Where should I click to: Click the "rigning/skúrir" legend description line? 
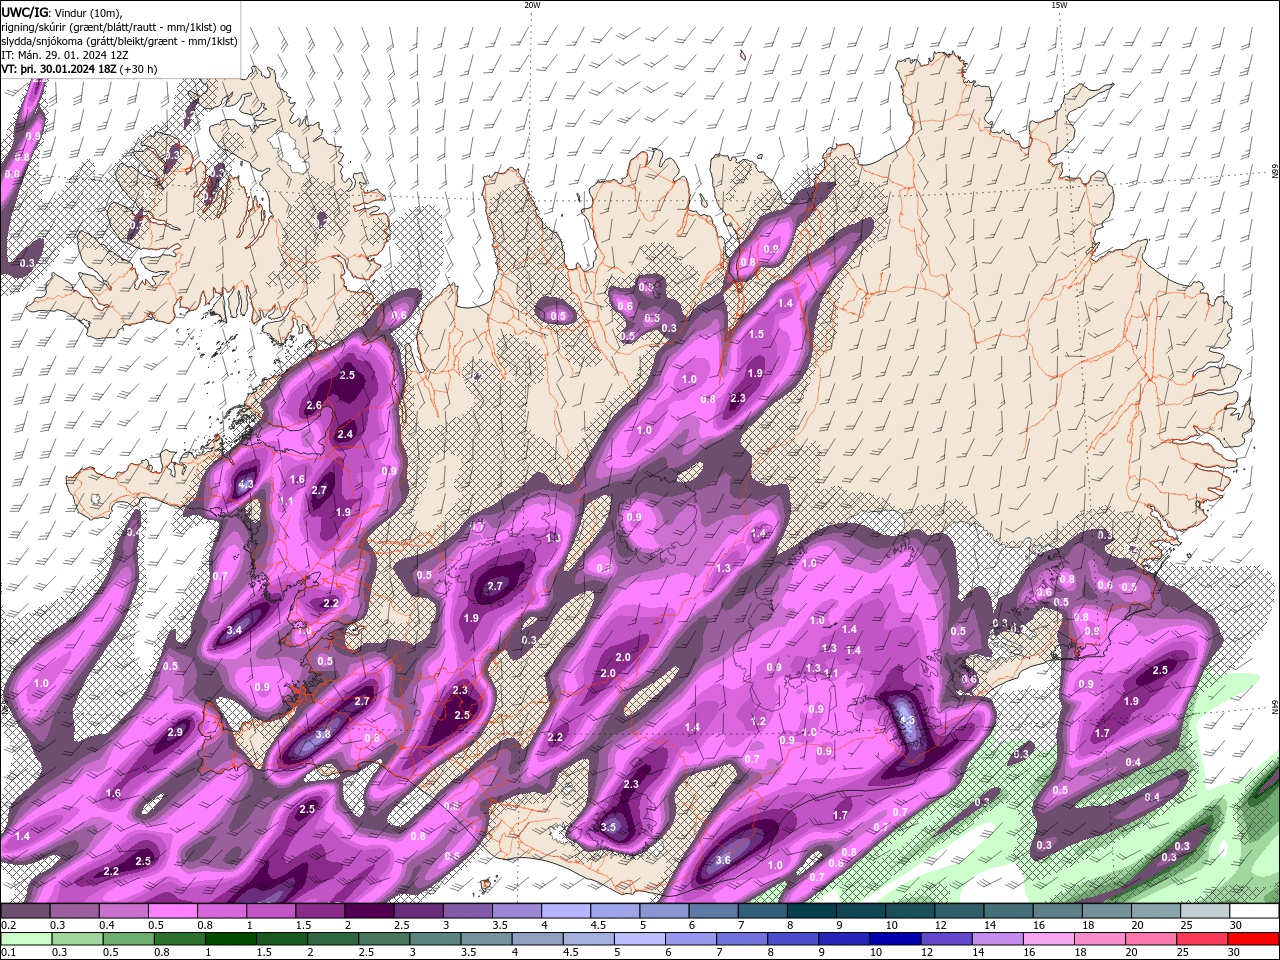117,26
